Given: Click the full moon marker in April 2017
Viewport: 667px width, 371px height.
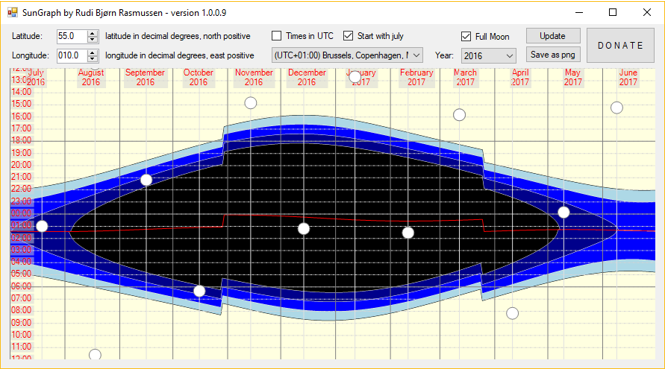Looking at the screenshot, I should click(x=512, y=313).
